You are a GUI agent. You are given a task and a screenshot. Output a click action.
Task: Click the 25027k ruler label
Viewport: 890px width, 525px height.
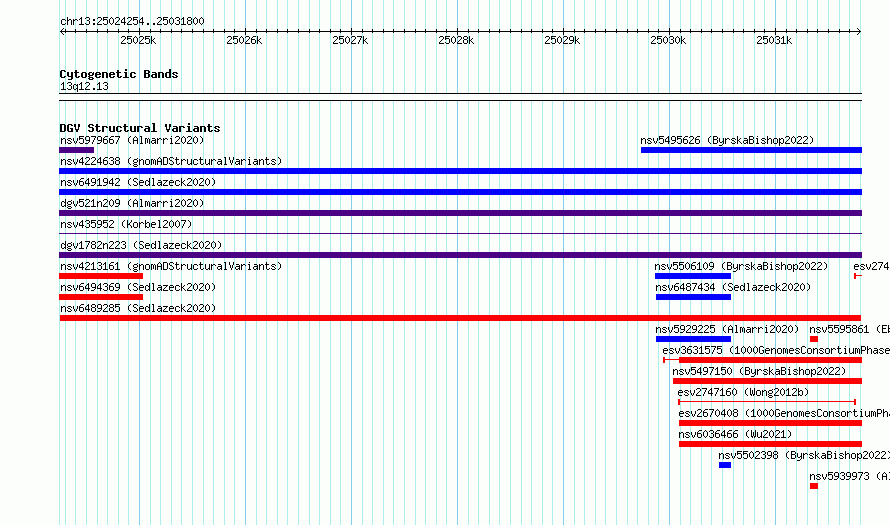click(350, 40)
